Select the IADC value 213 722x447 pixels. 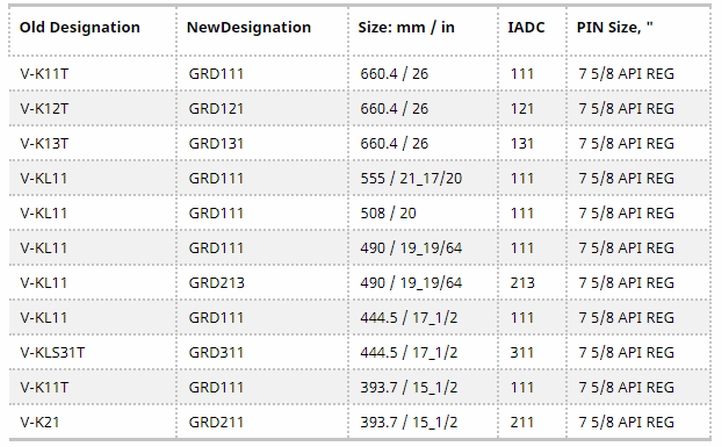[521, 283]
